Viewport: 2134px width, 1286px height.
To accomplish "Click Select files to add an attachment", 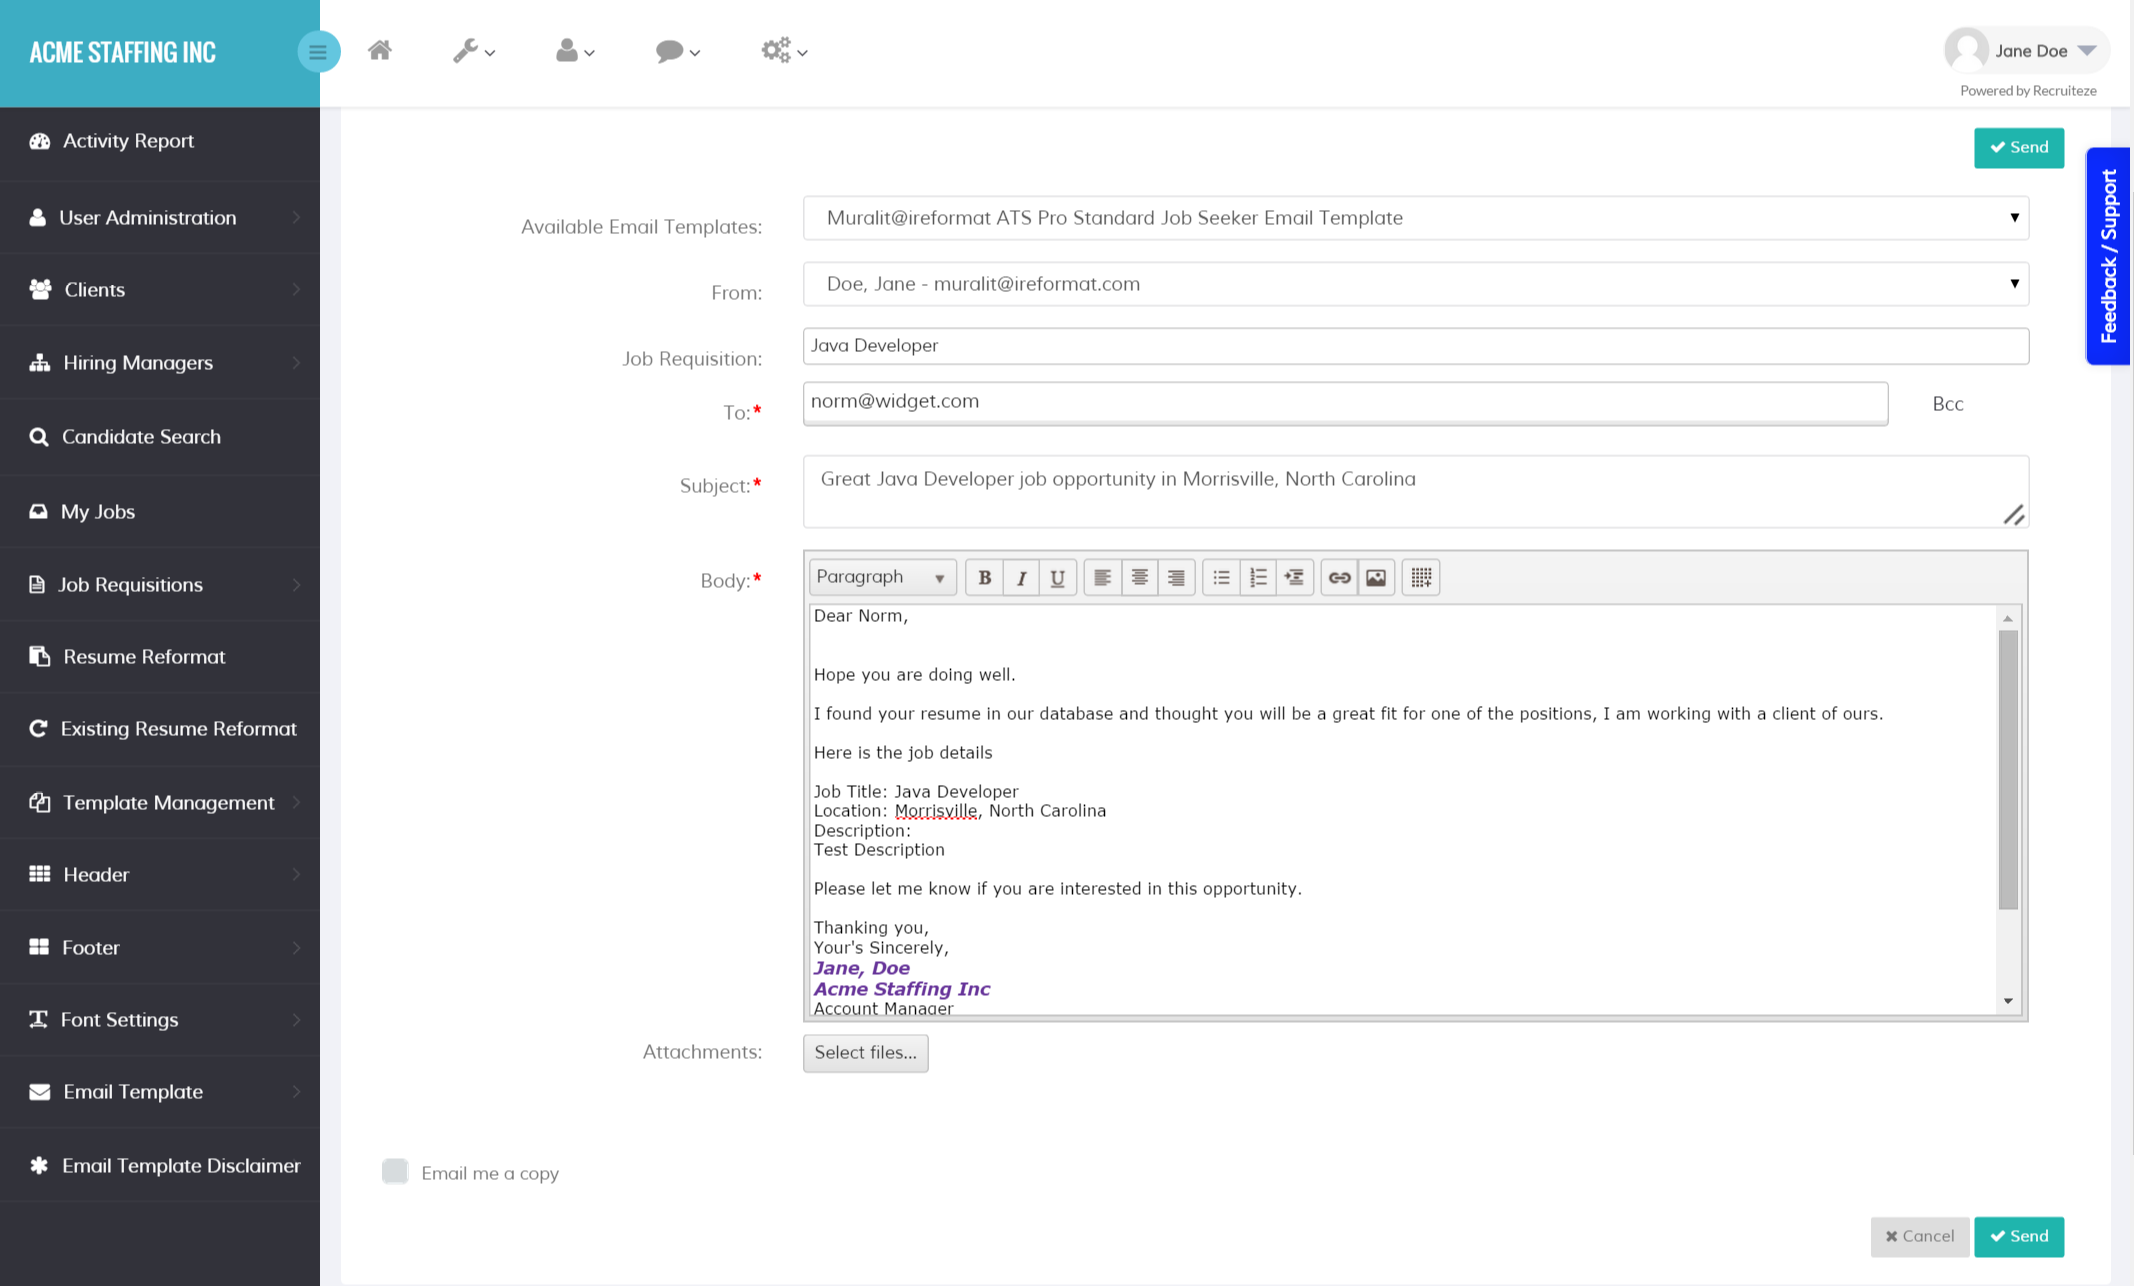I will coord(864,1052).
